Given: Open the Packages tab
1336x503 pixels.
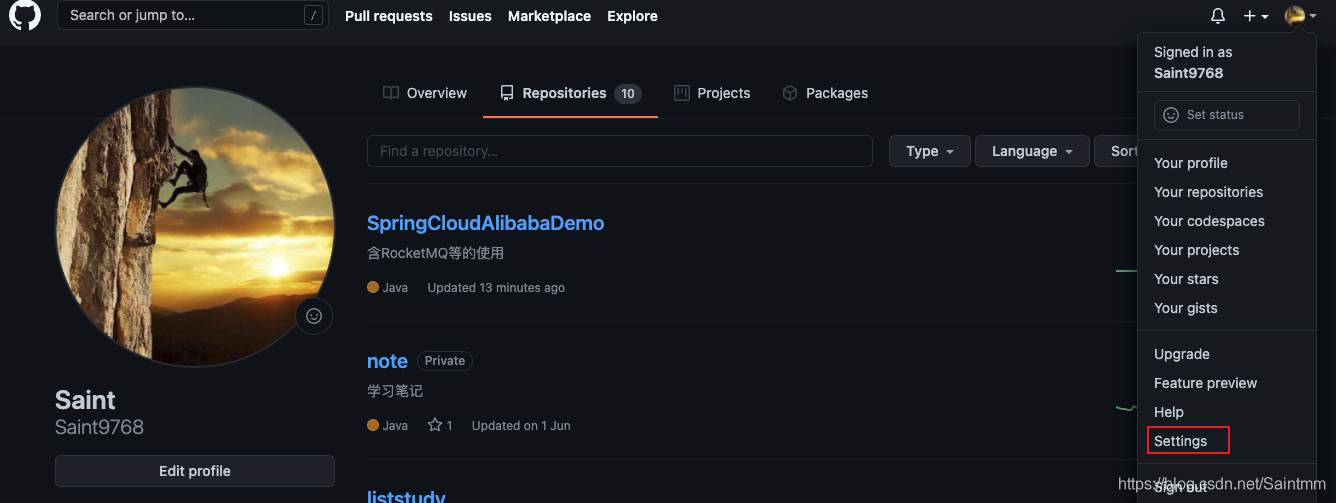Looking at the screenshot, I should pos(824,93).
